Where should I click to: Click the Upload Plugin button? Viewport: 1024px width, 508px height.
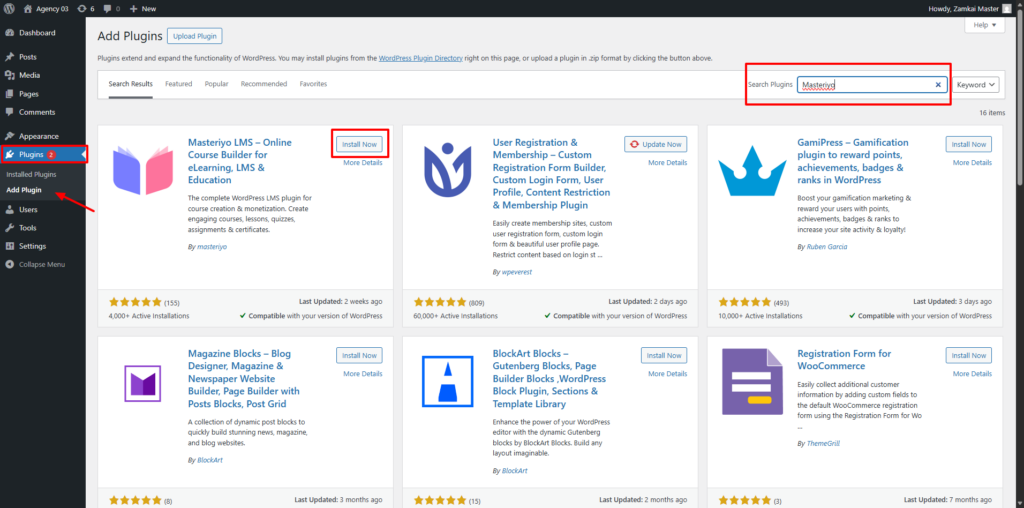195,36
